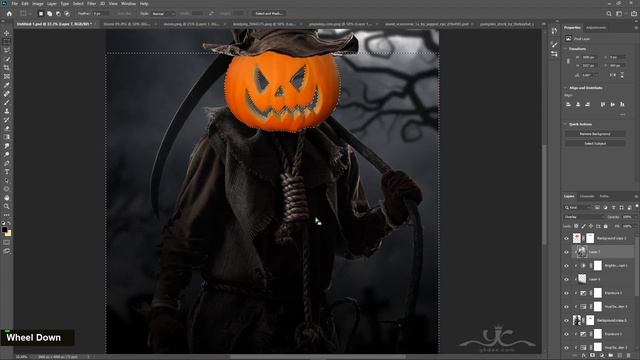Toggle visibility of Brightness/Contrast adjustment layer
The image size is (640, 360).
click(x=566, y=266)
